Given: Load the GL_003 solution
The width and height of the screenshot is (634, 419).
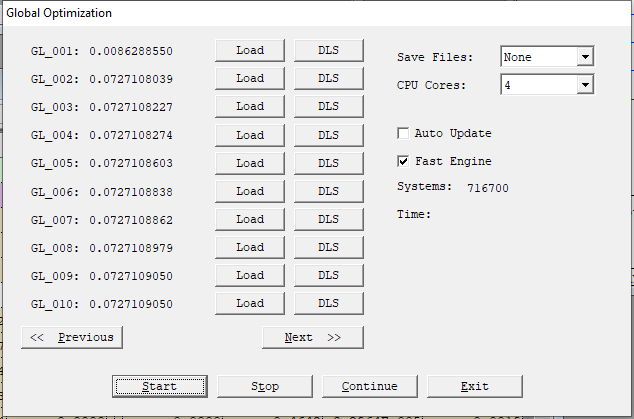Looking at the screenshot, I should click(250, 106).
